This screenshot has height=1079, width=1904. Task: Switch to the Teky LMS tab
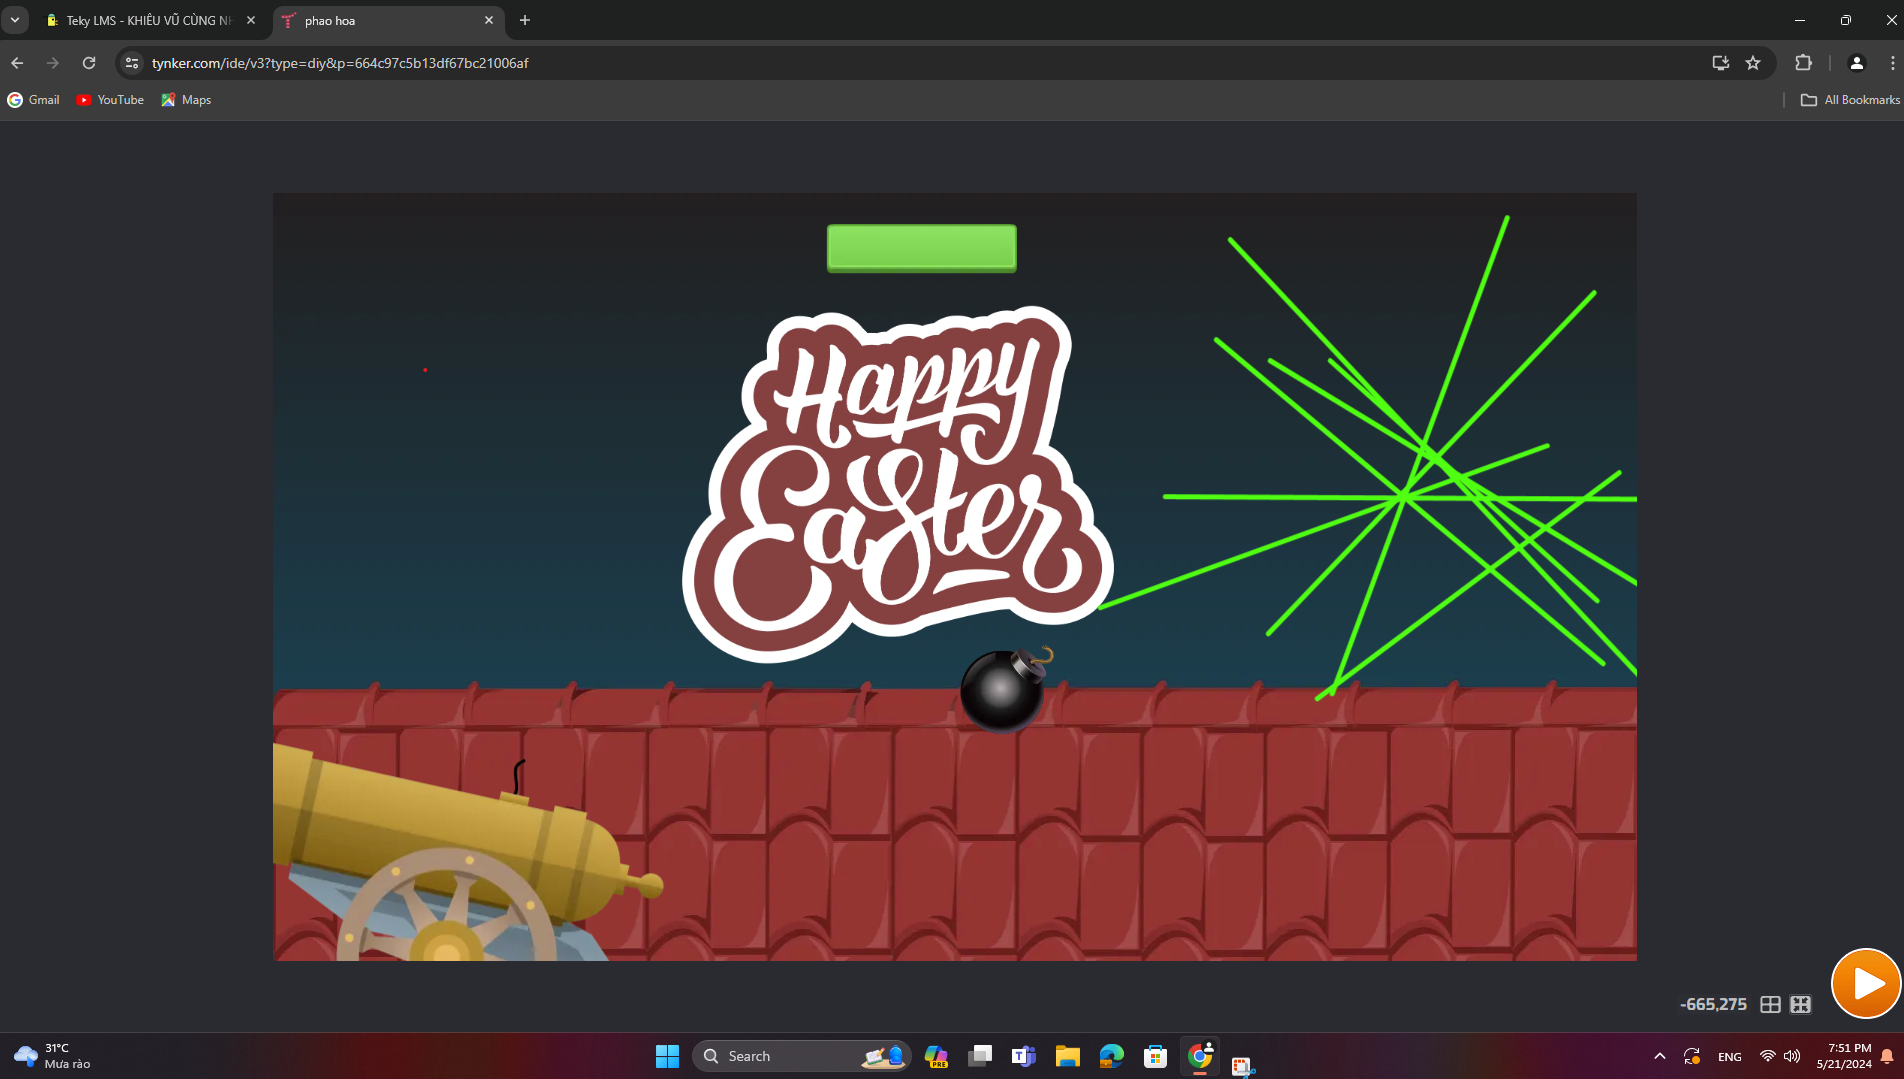150,20
